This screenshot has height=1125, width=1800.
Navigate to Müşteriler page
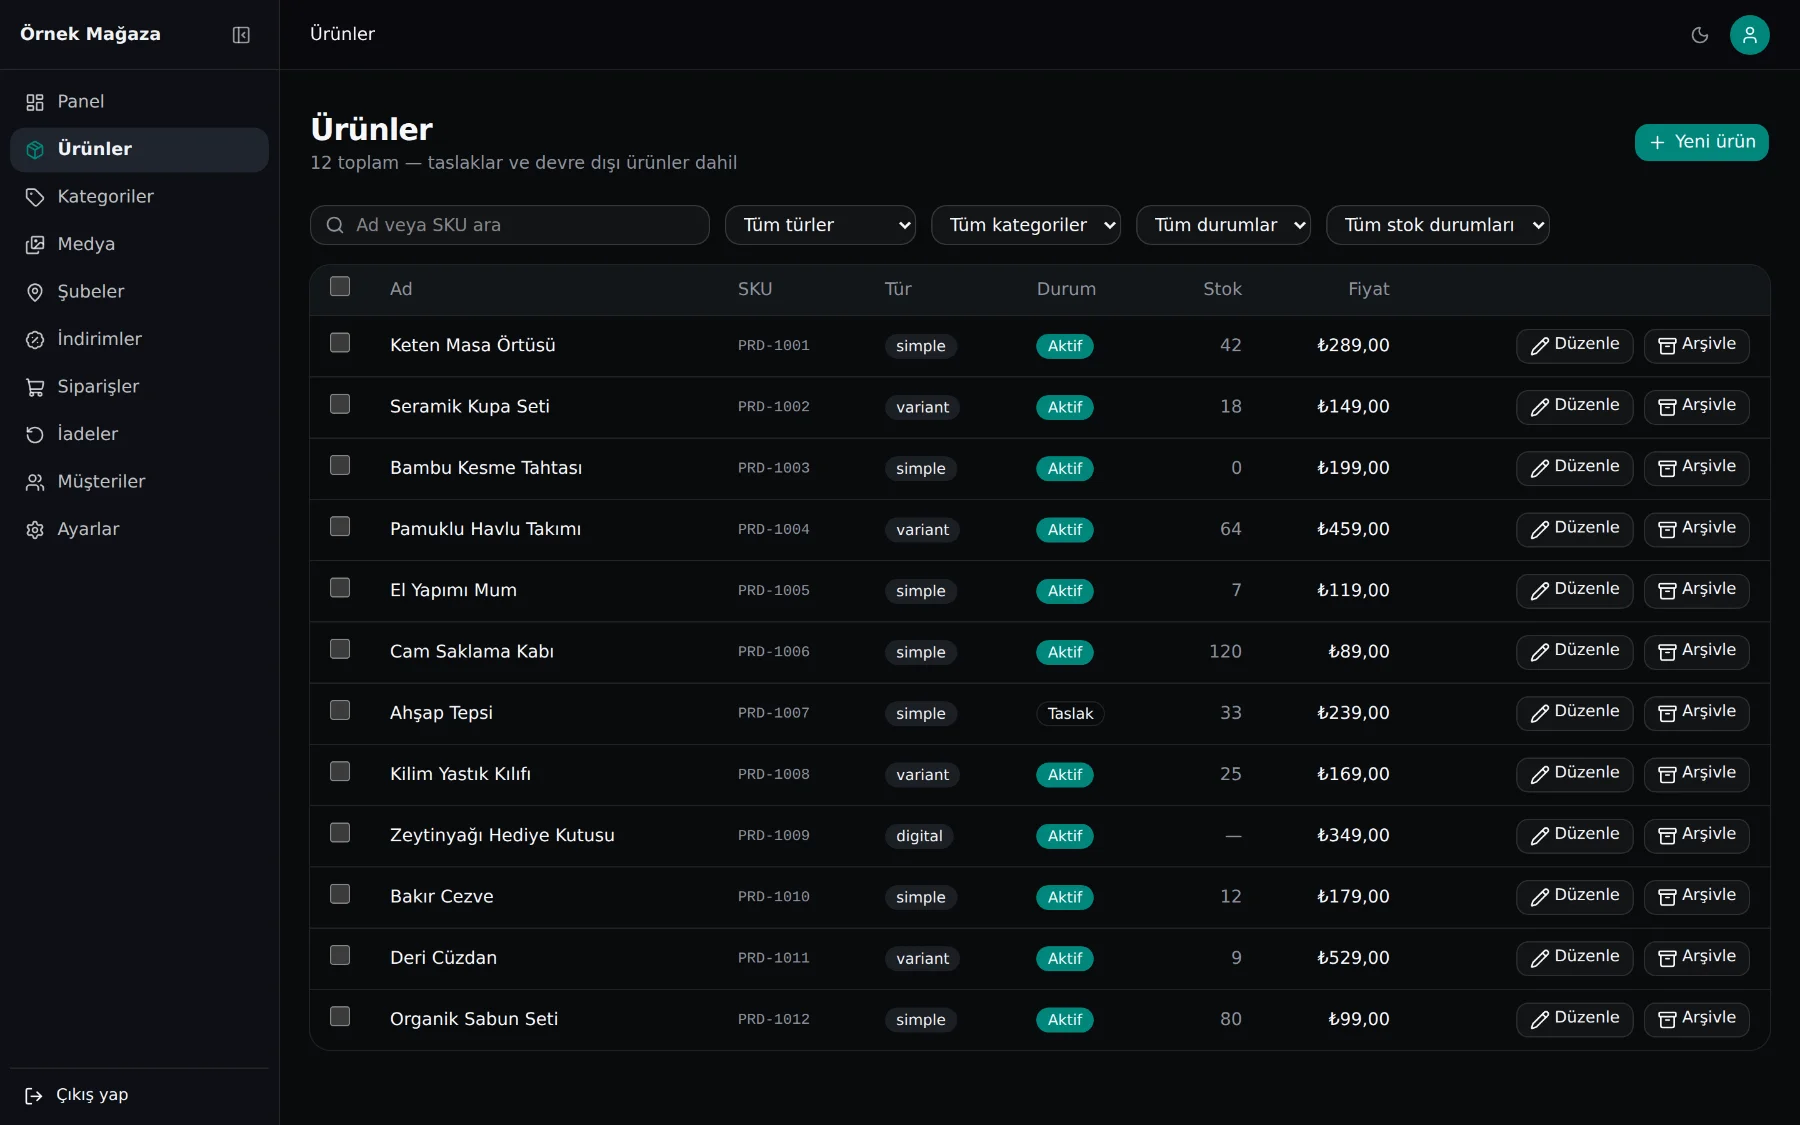pyautogui.click(x=139, y=482)
